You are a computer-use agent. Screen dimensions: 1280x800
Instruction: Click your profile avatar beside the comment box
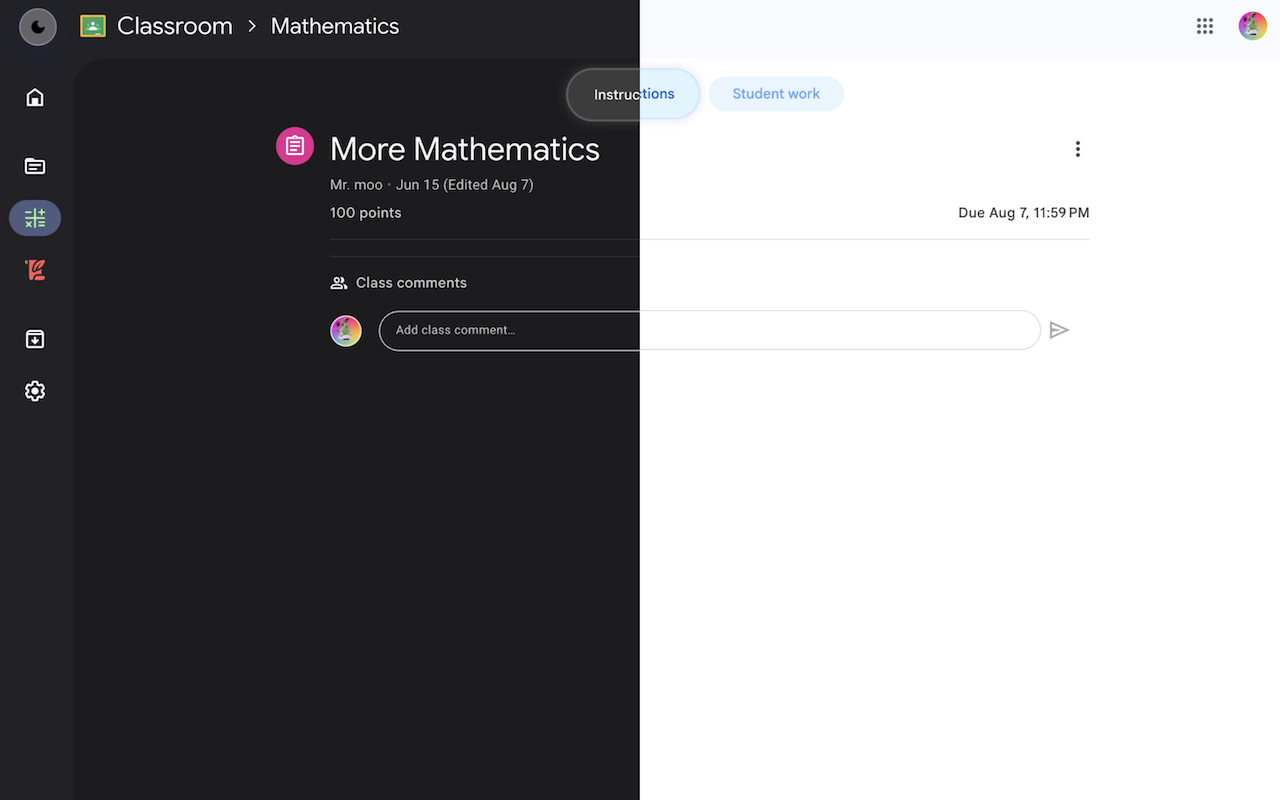pos(345,330)
